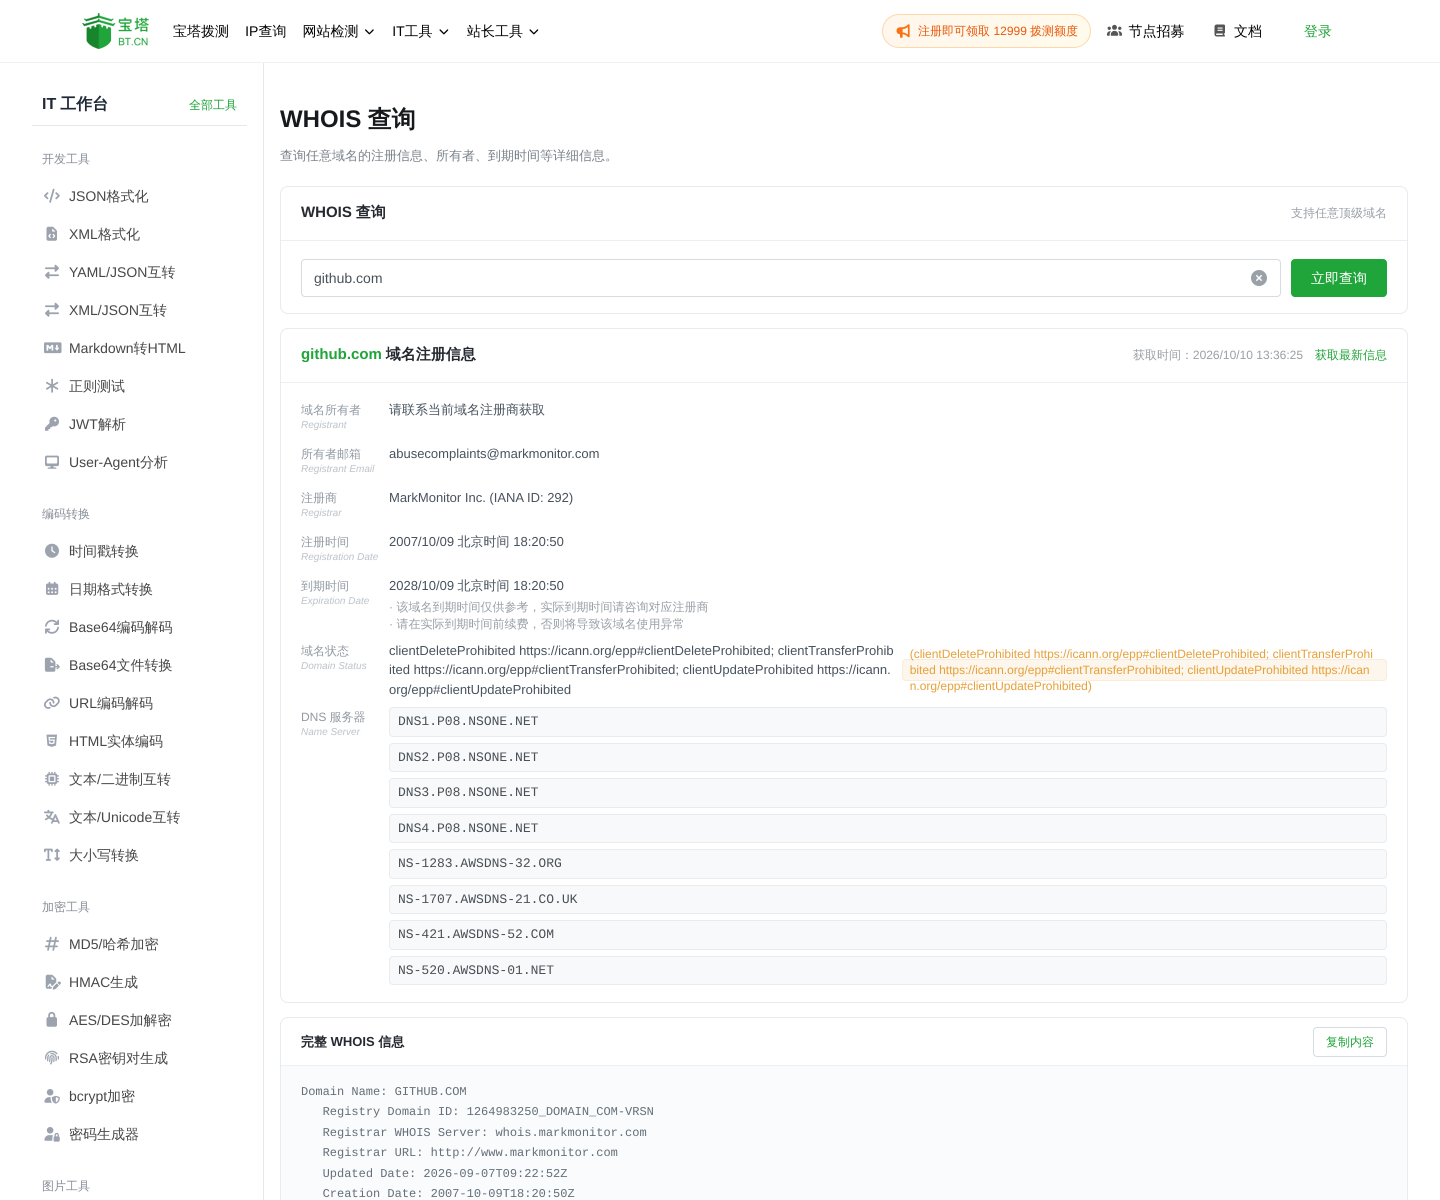
Task: Click the URL编码解码 chain link icon
Action: coord(52,703)
